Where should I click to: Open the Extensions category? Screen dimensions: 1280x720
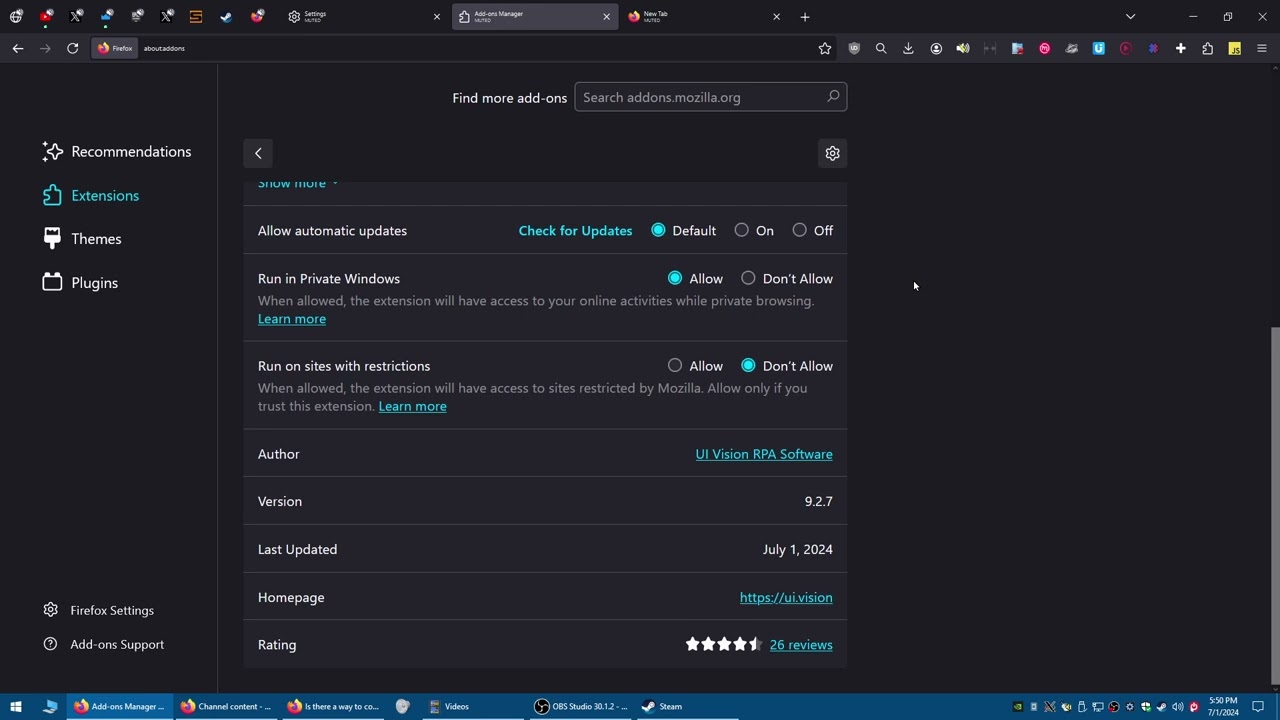[90, 196]
